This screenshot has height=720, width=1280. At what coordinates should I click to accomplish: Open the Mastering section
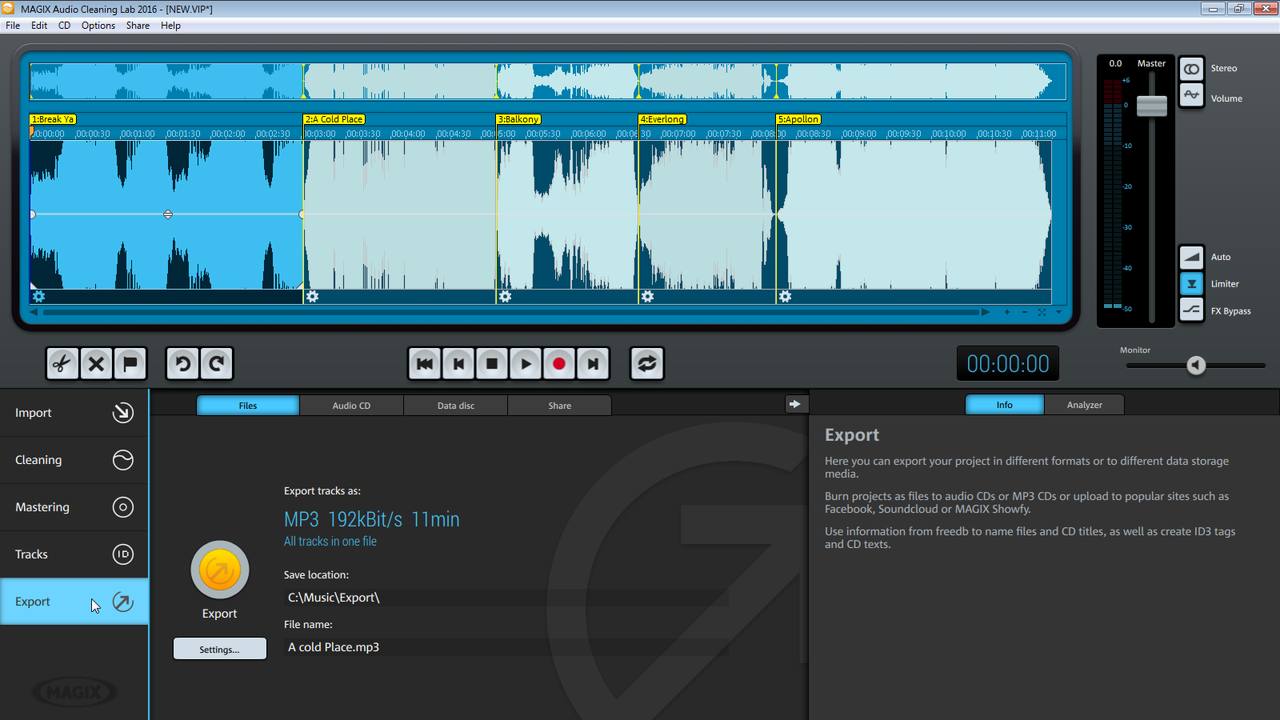(74, 507)
